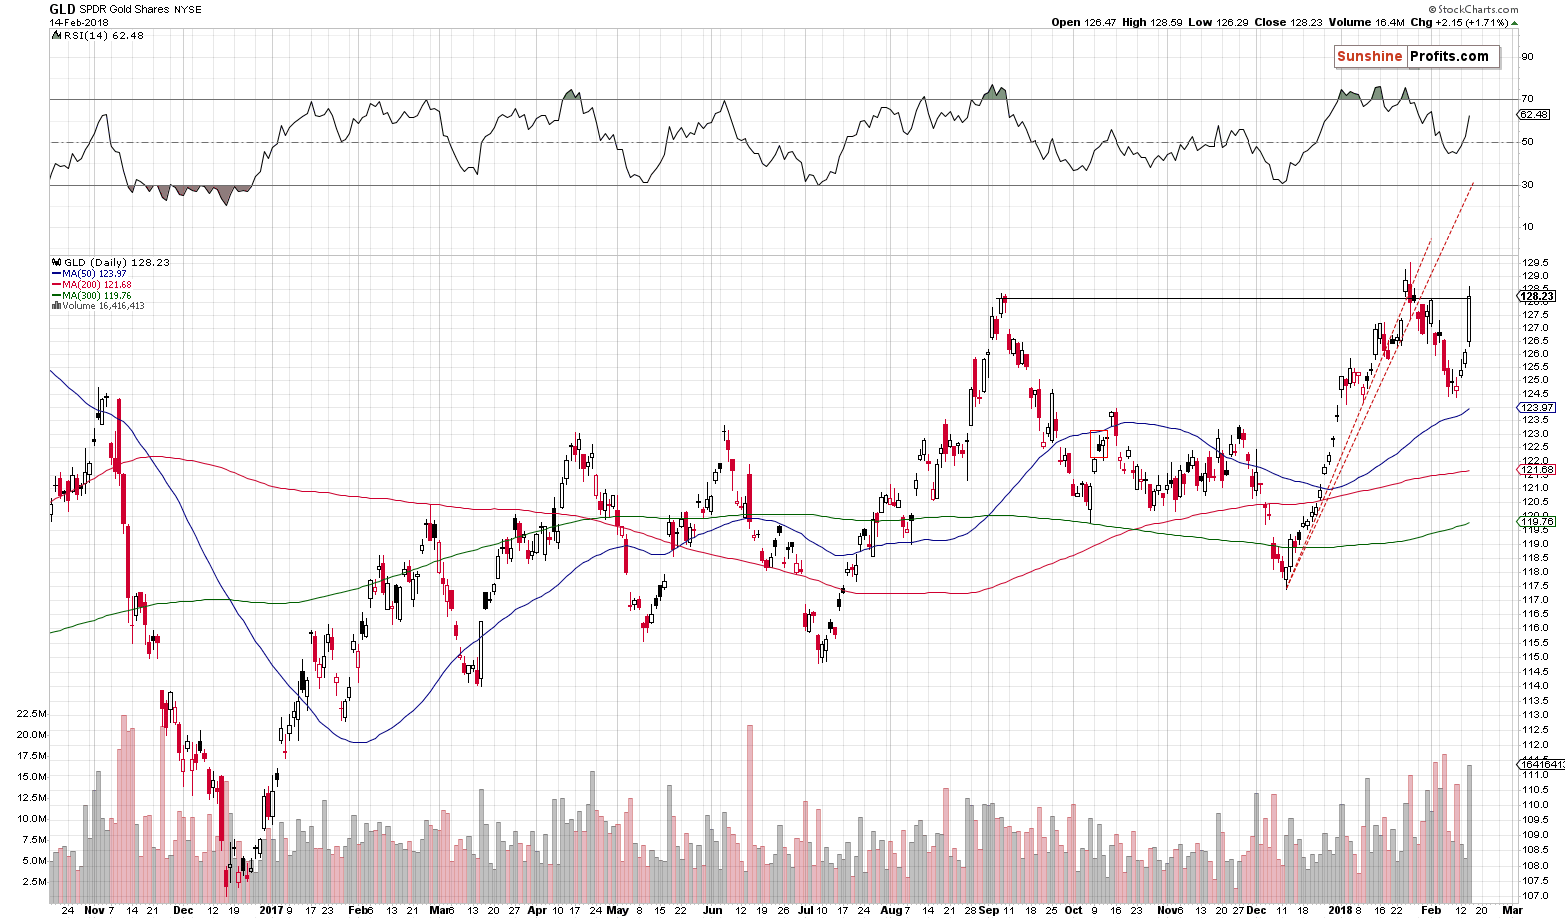Click the 128.23 current price tag on the right axis
The height and width of the screenshot is (919, 1565).
[x=1535, y=296]
